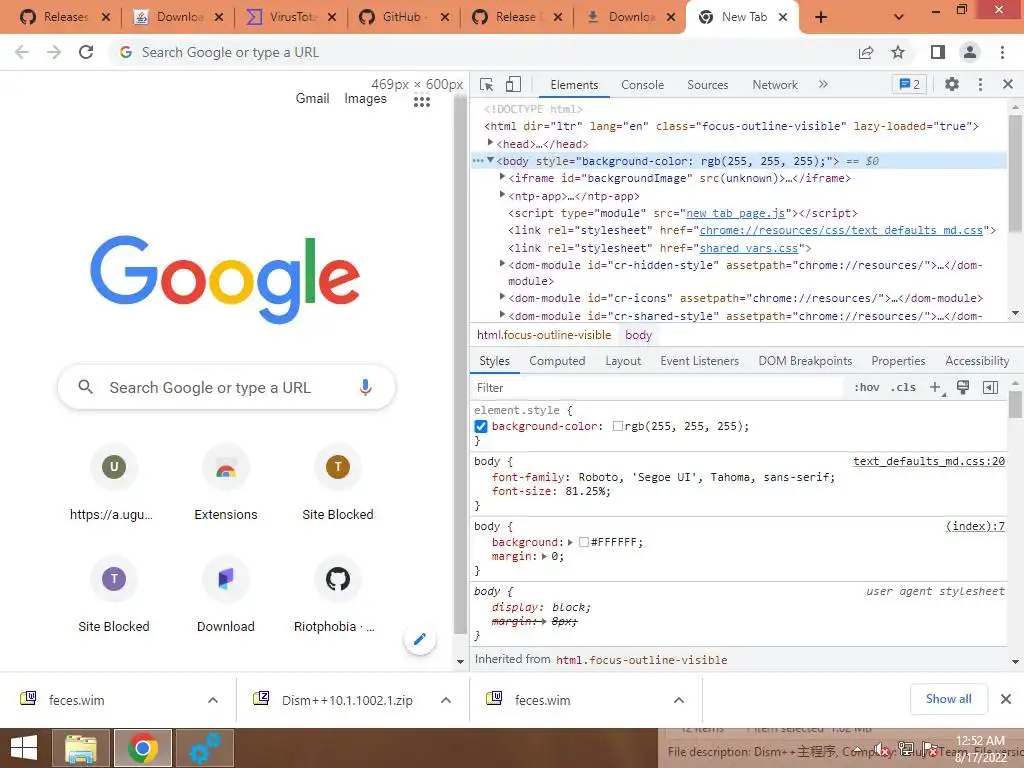Image resolution: width=1024 pixels, height=768 pixels.
Task: Toggle the computed styles sidebar icon
Action: point(990,387)
